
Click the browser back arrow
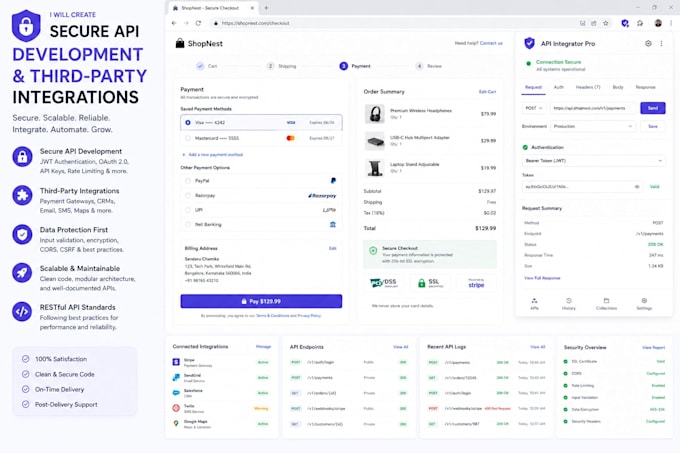[174, 23]
